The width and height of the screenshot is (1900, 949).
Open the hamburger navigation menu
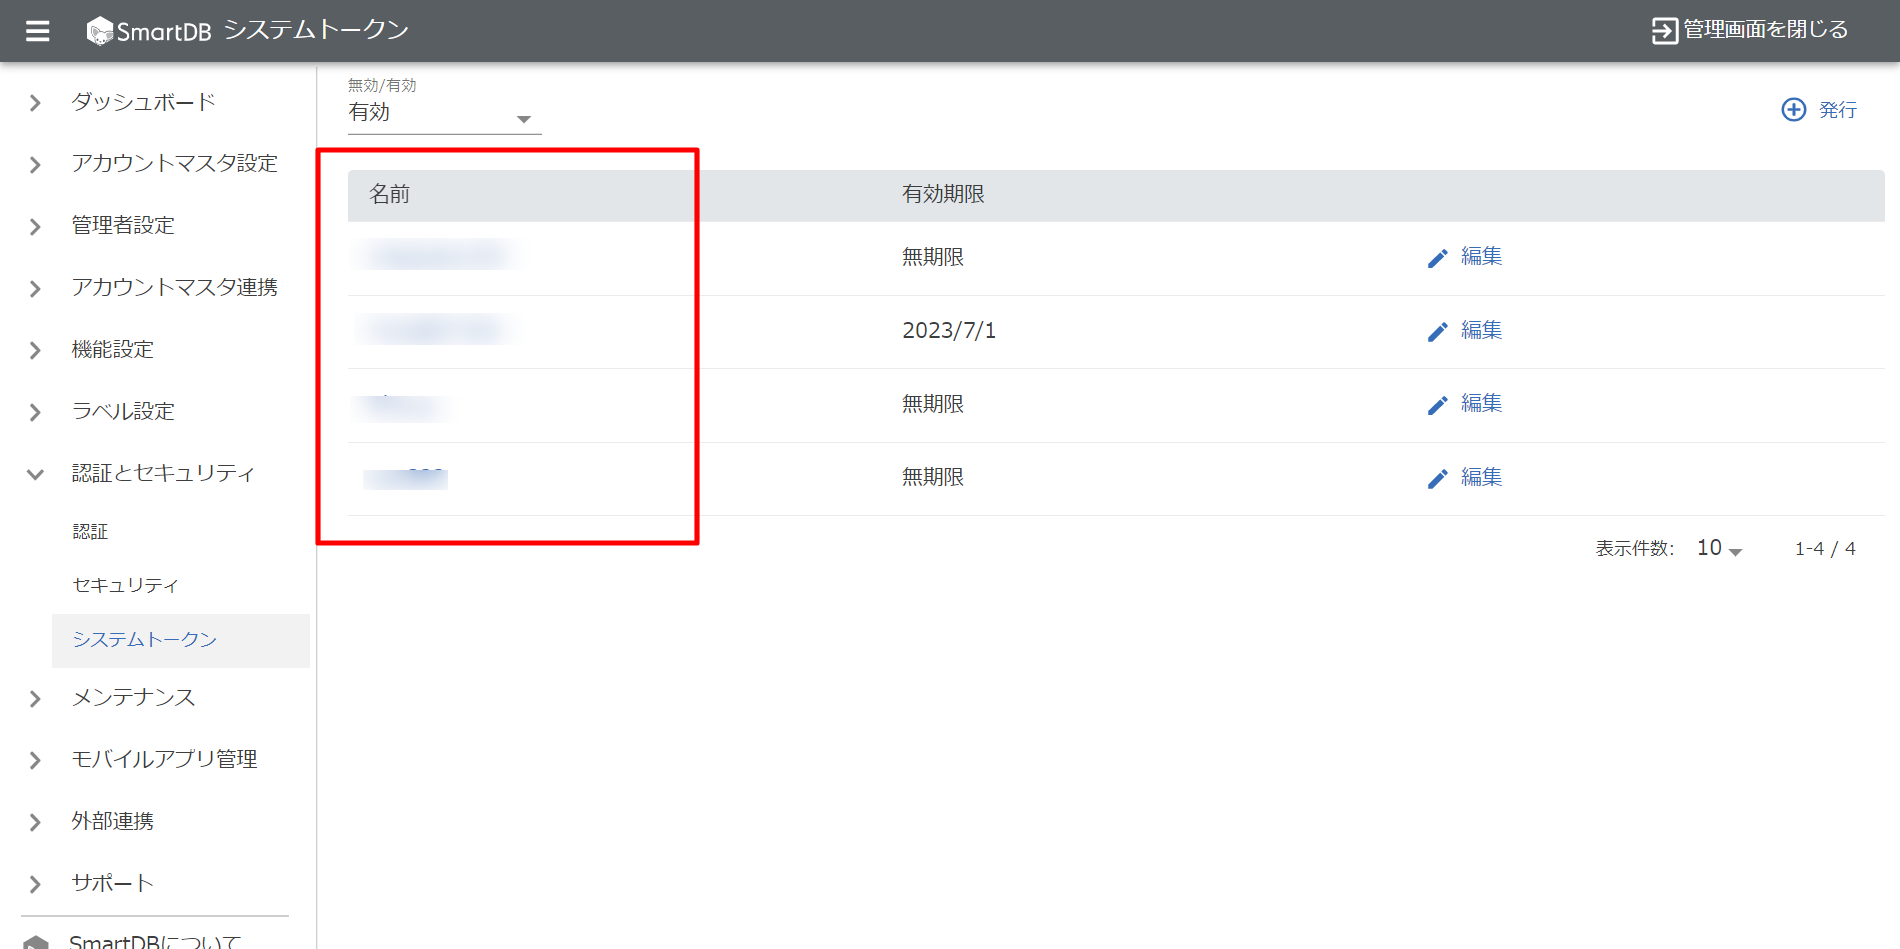click(37, 31)
